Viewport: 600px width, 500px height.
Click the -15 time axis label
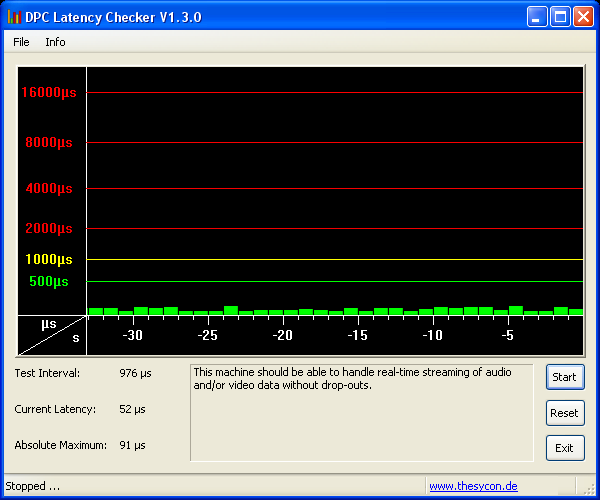pos(357,336)
